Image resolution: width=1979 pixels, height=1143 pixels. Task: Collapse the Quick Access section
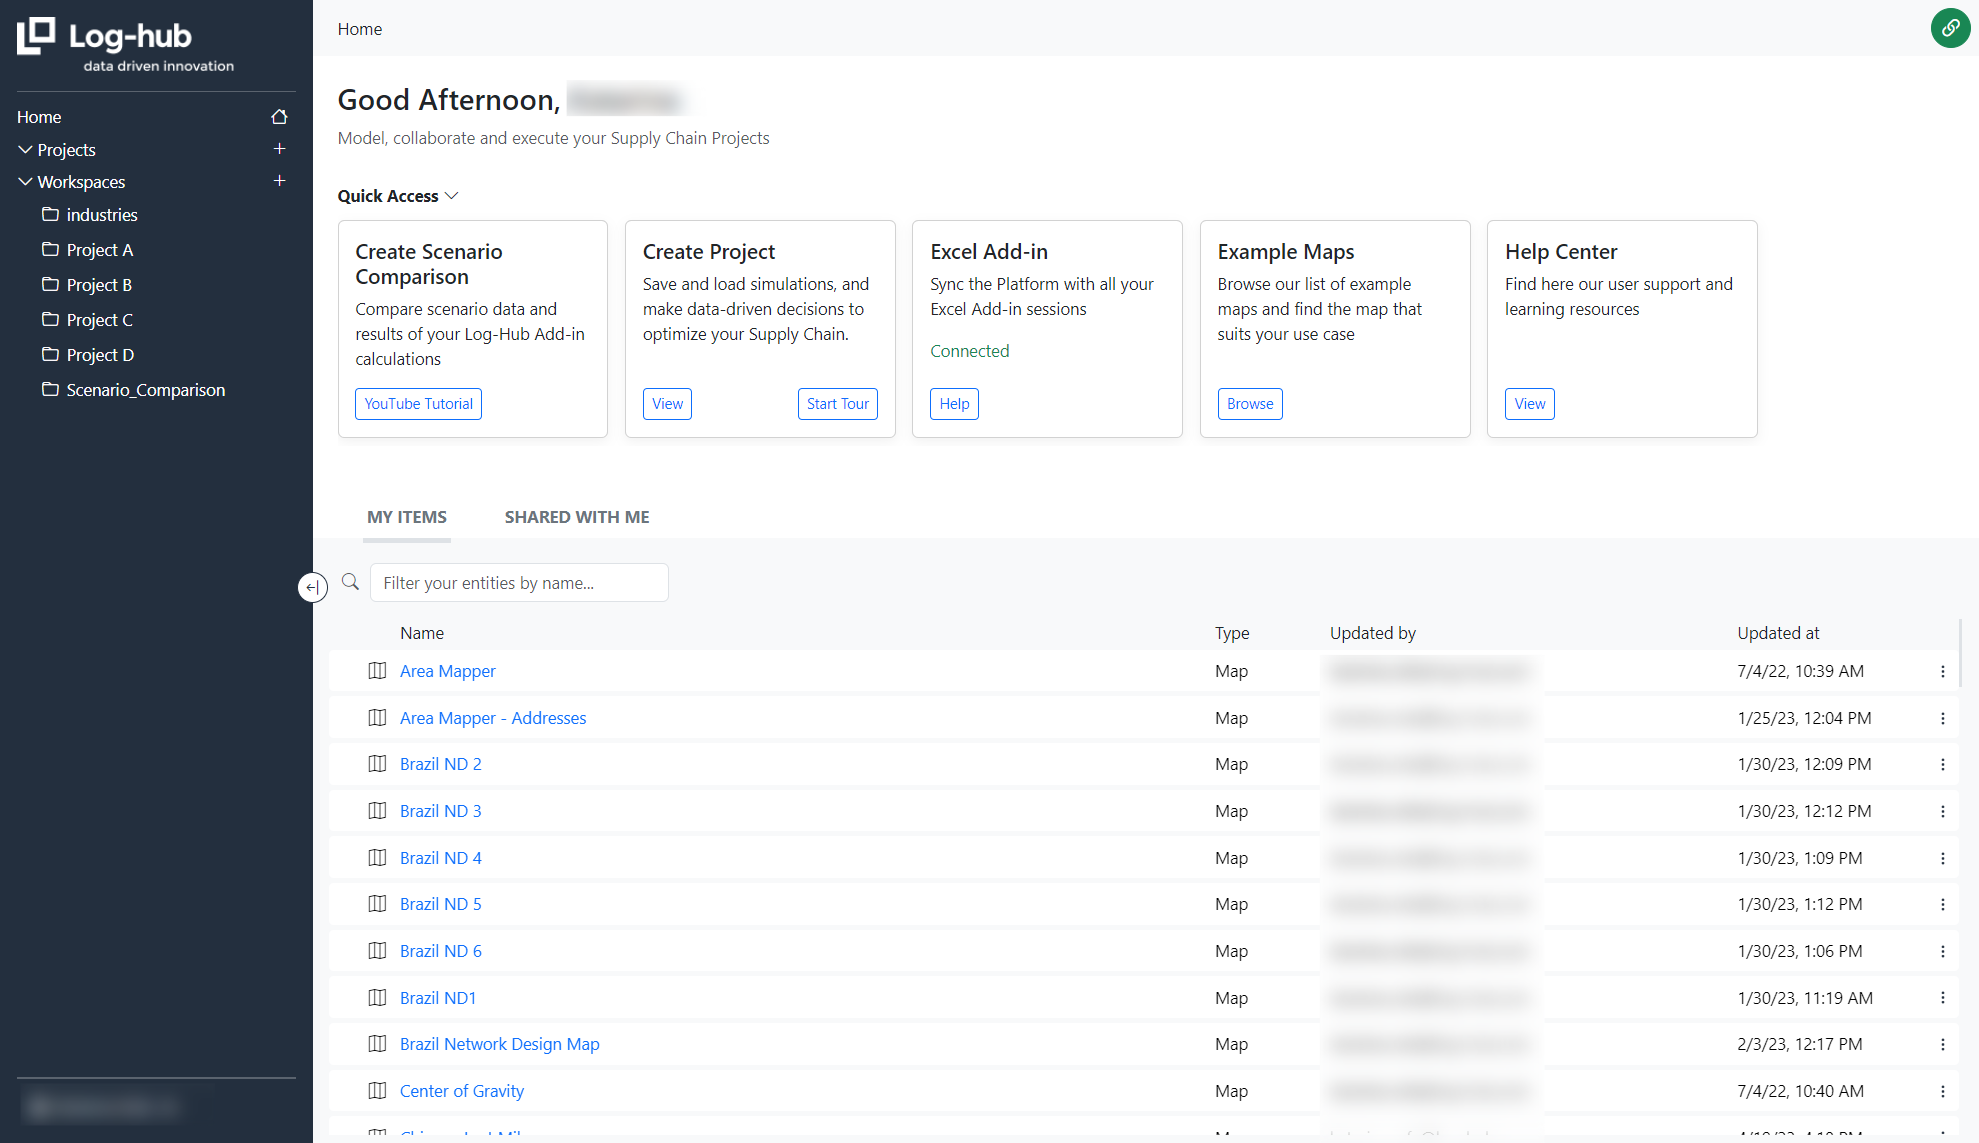tap(451, 196)
